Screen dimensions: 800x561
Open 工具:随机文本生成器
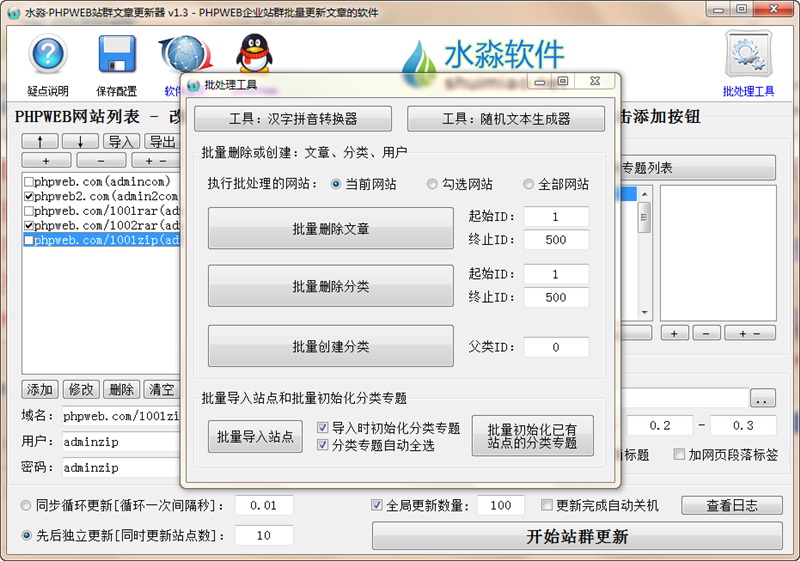pos(506,119)
